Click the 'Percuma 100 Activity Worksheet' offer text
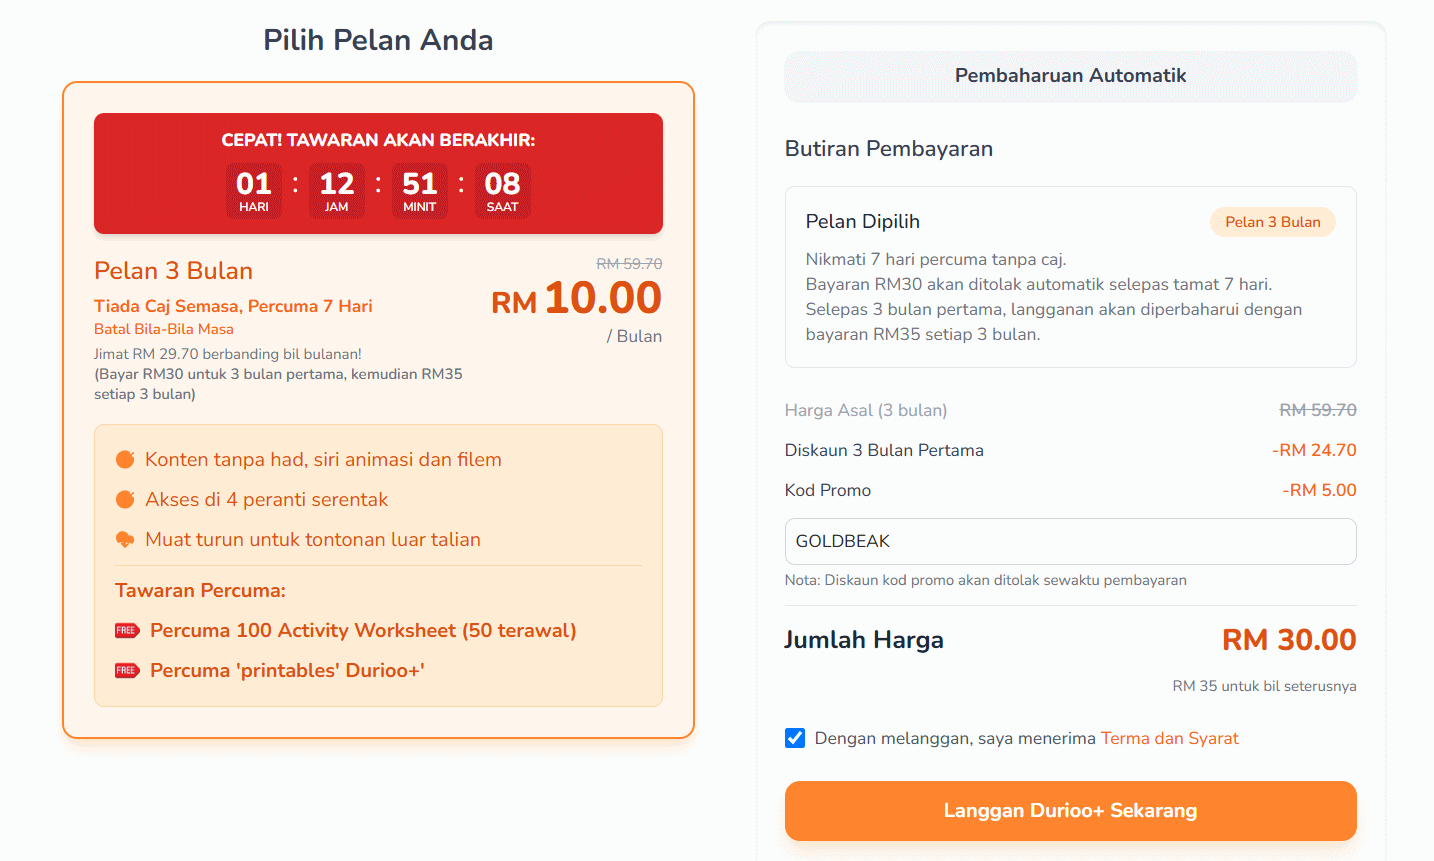 (x=363, y=630)
